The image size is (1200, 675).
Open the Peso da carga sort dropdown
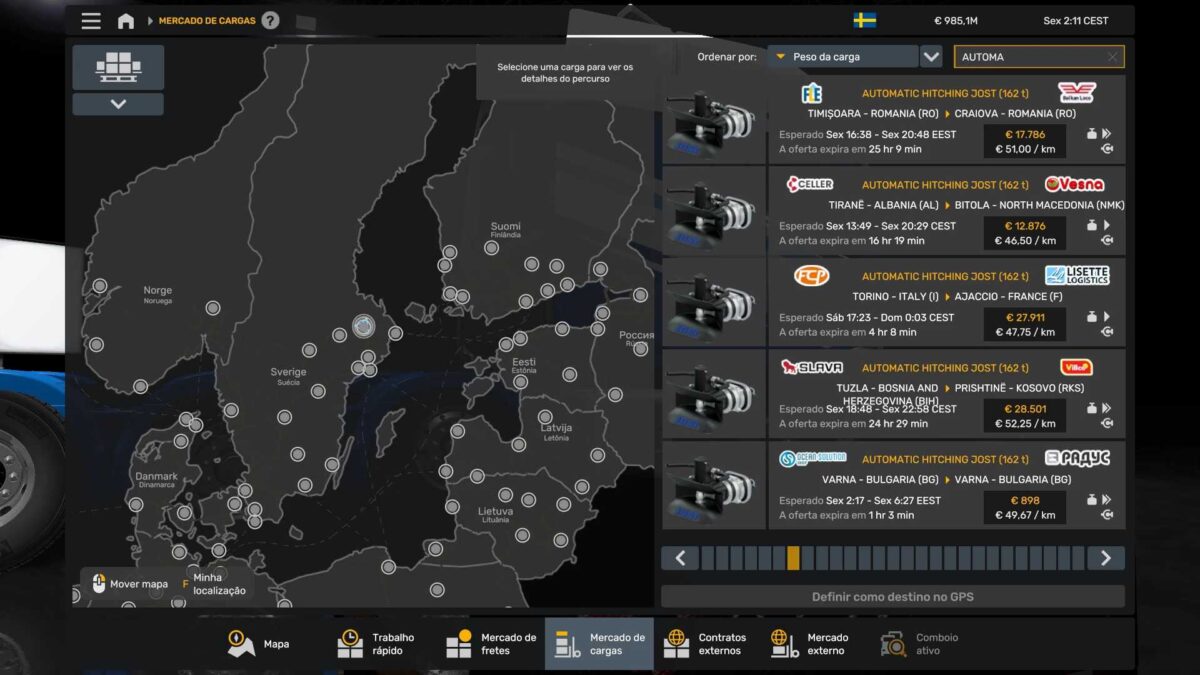click(843, 57)
